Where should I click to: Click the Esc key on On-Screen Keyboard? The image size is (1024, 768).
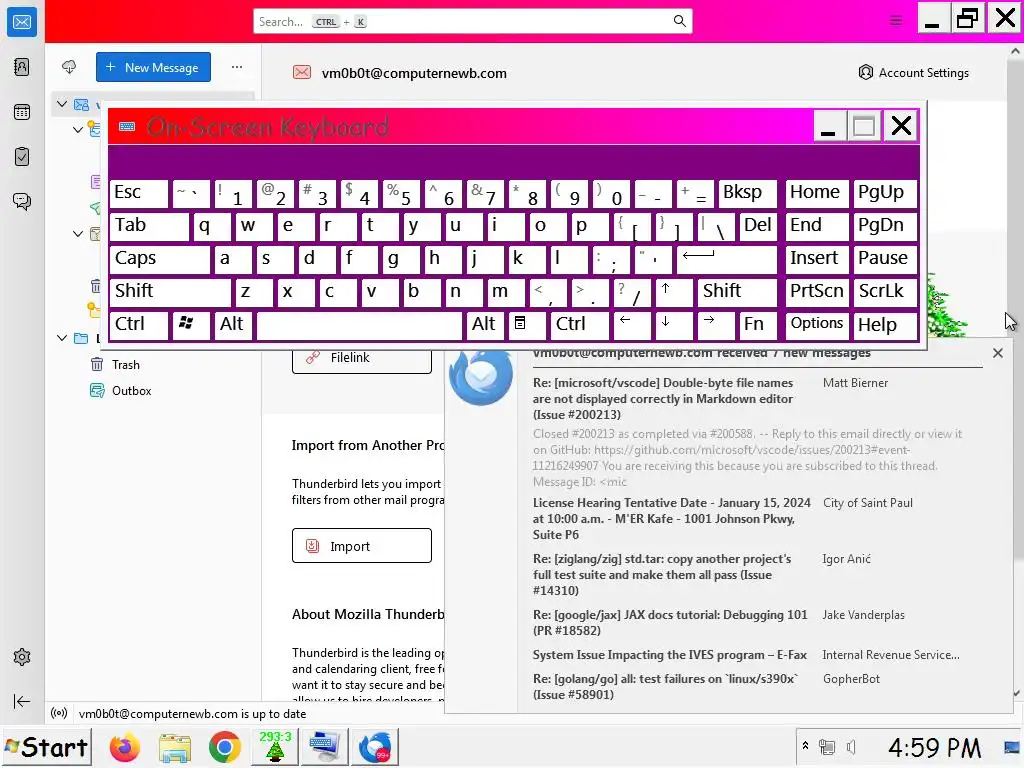point(139,193)
